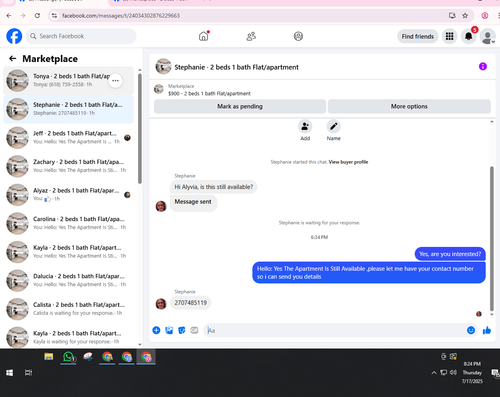Open the Windows Start menu
The width and height of the screenshot is (500, 397).
coord(9,373)
